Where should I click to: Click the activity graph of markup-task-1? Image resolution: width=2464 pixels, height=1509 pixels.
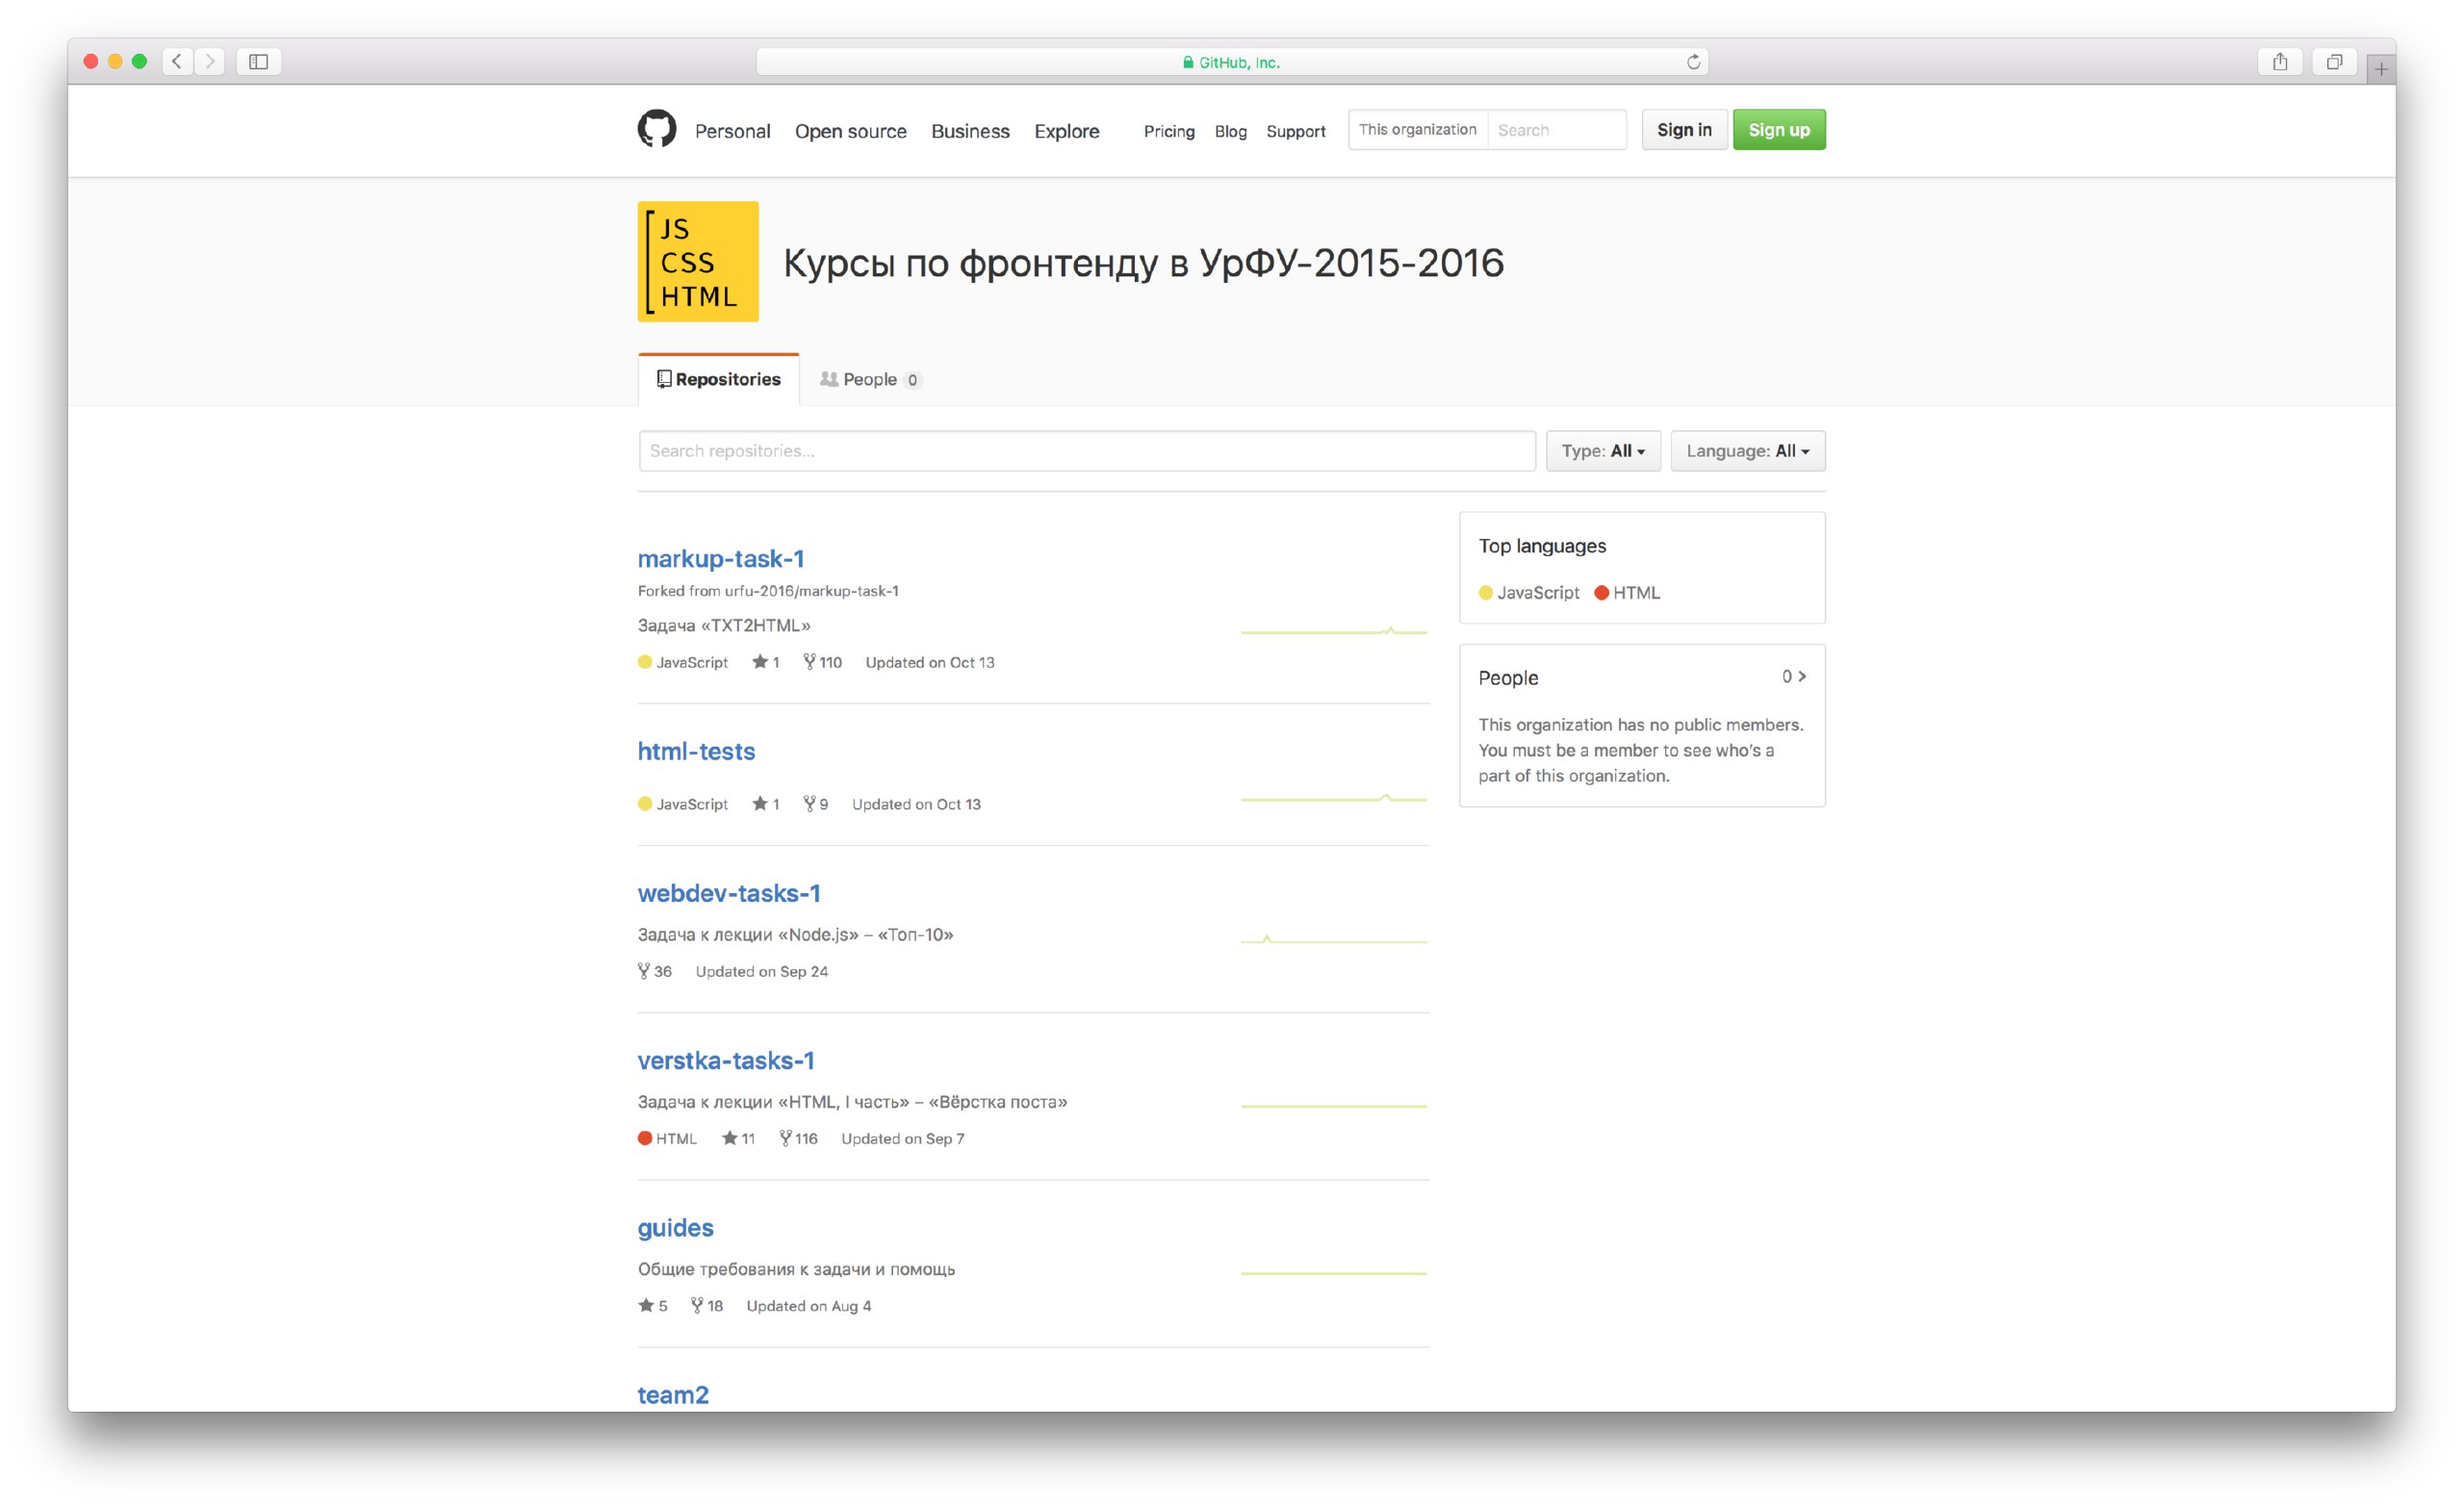click(x=1334, y=631)
